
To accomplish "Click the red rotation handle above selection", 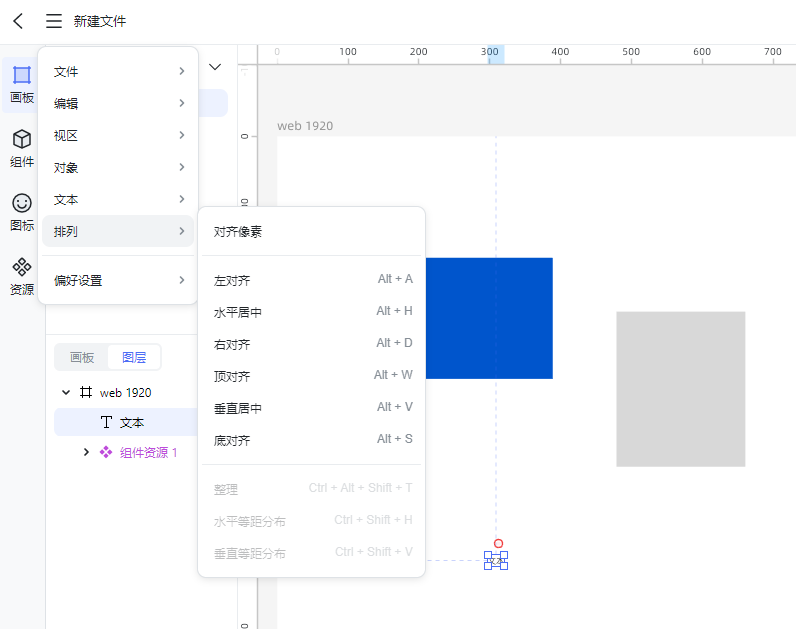I will point(499,544).
